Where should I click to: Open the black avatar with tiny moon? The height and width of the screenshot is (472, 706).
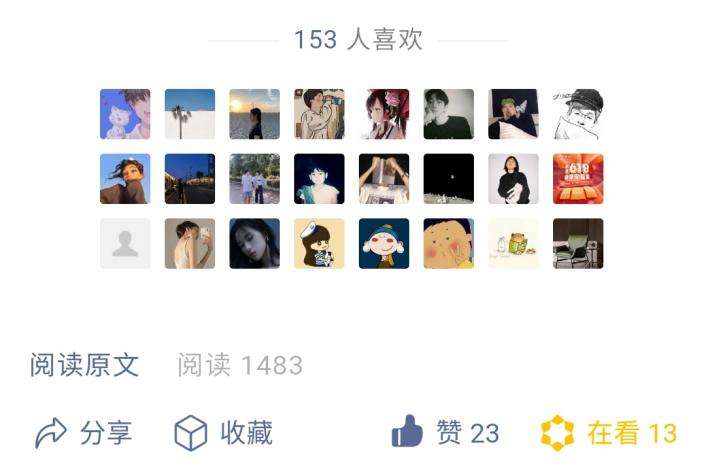pyautogui.click(x=449, y=179)
